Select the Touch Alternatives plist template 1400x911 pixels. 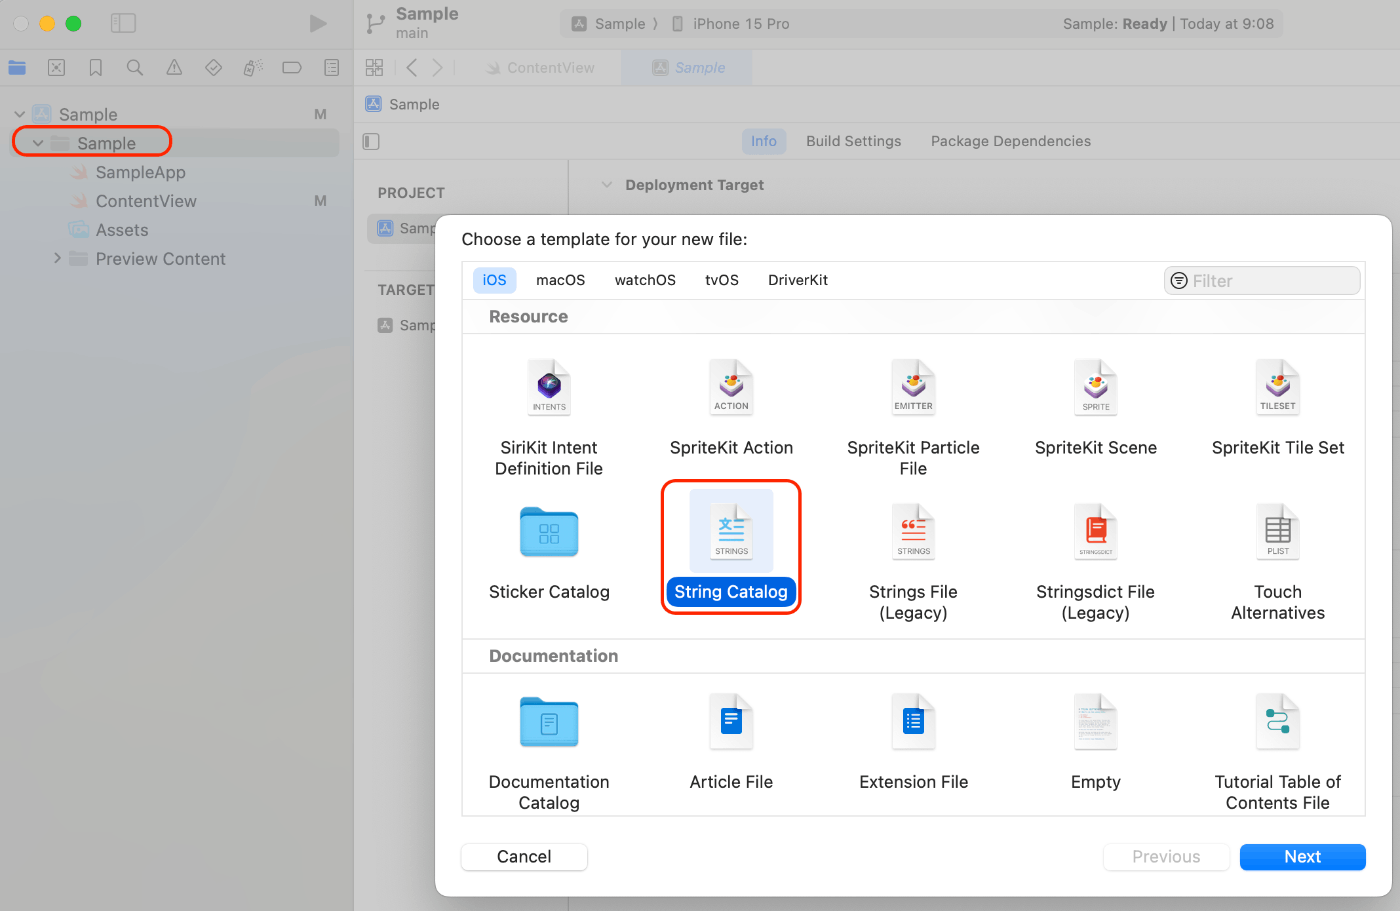[x=1278, y=562]
